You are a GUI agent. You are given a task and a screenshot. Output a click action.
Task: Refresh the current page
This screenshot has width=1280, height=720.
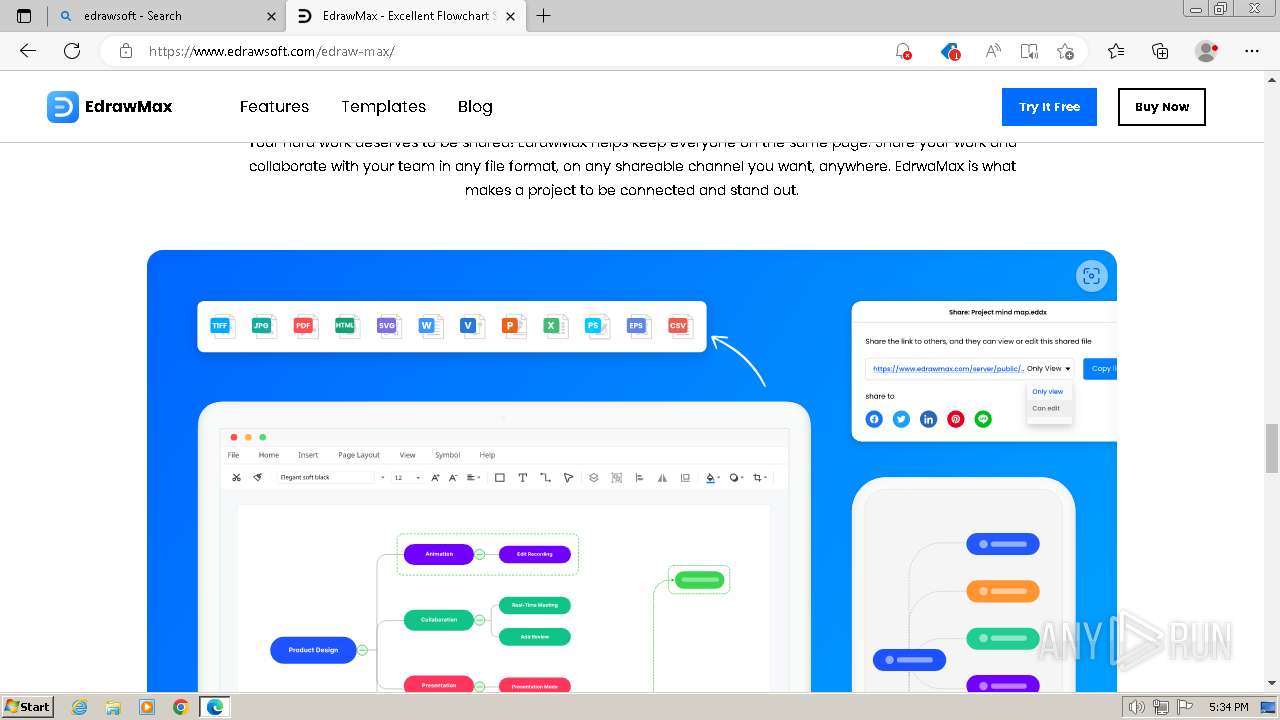[72, 51]
